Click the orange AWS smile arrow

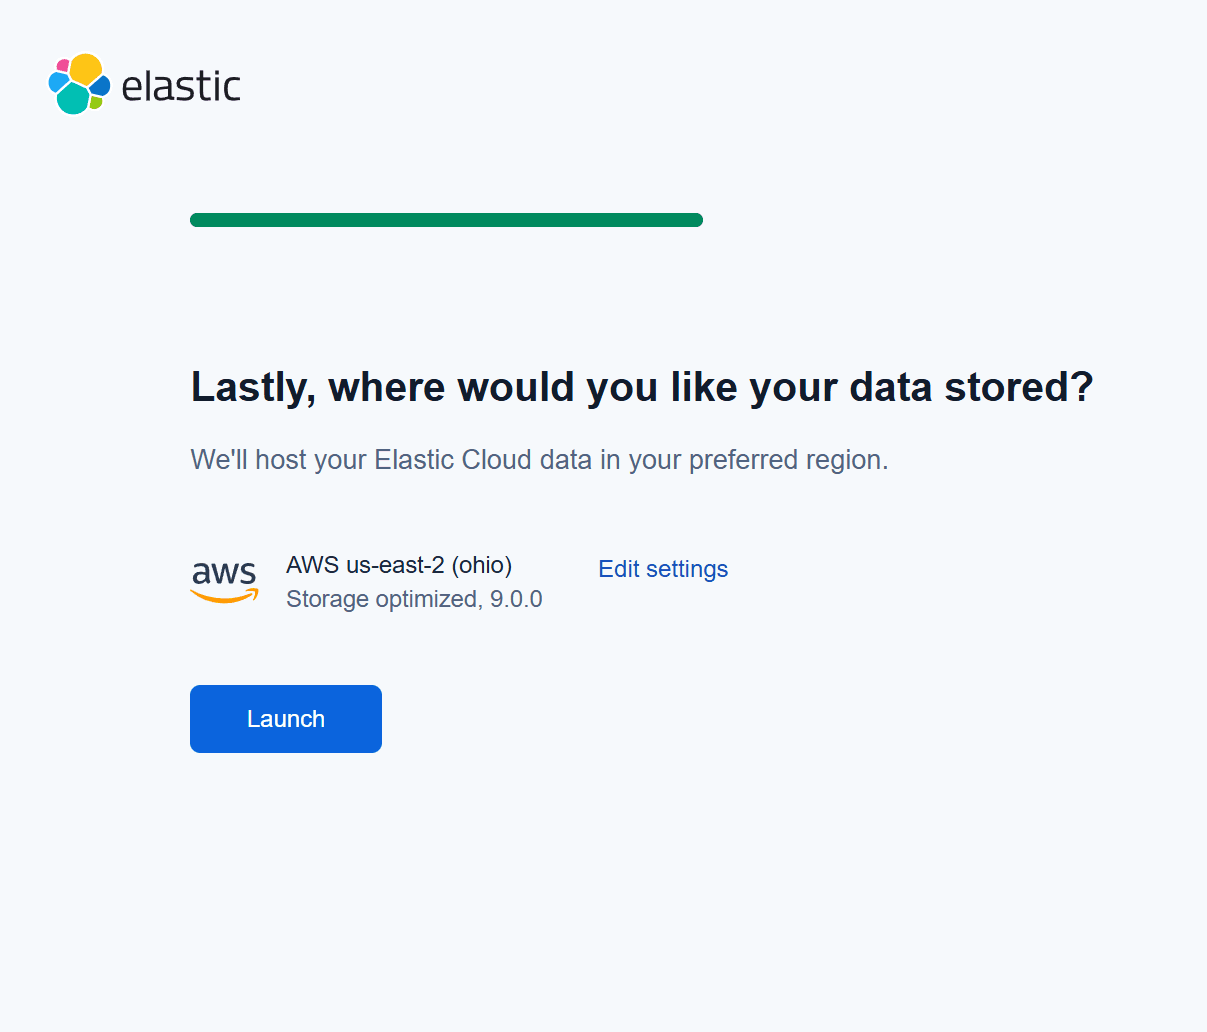pos(224,597)
